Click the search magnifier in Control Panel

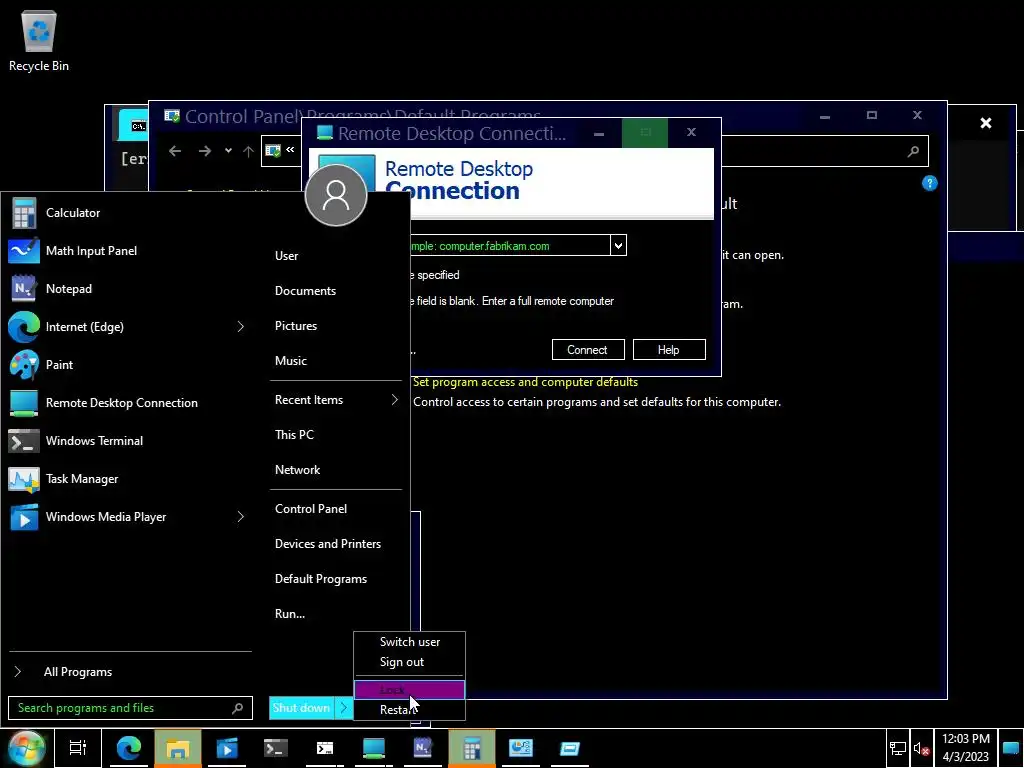coord(913,152)
